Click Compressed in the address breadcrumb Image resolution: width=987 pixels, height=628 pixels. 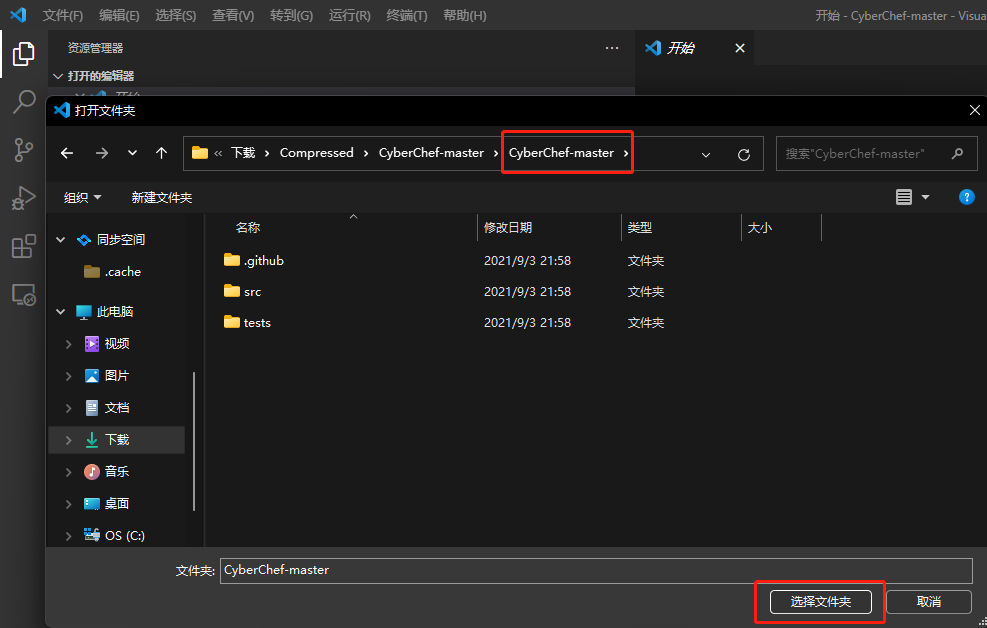click(317, 153)
